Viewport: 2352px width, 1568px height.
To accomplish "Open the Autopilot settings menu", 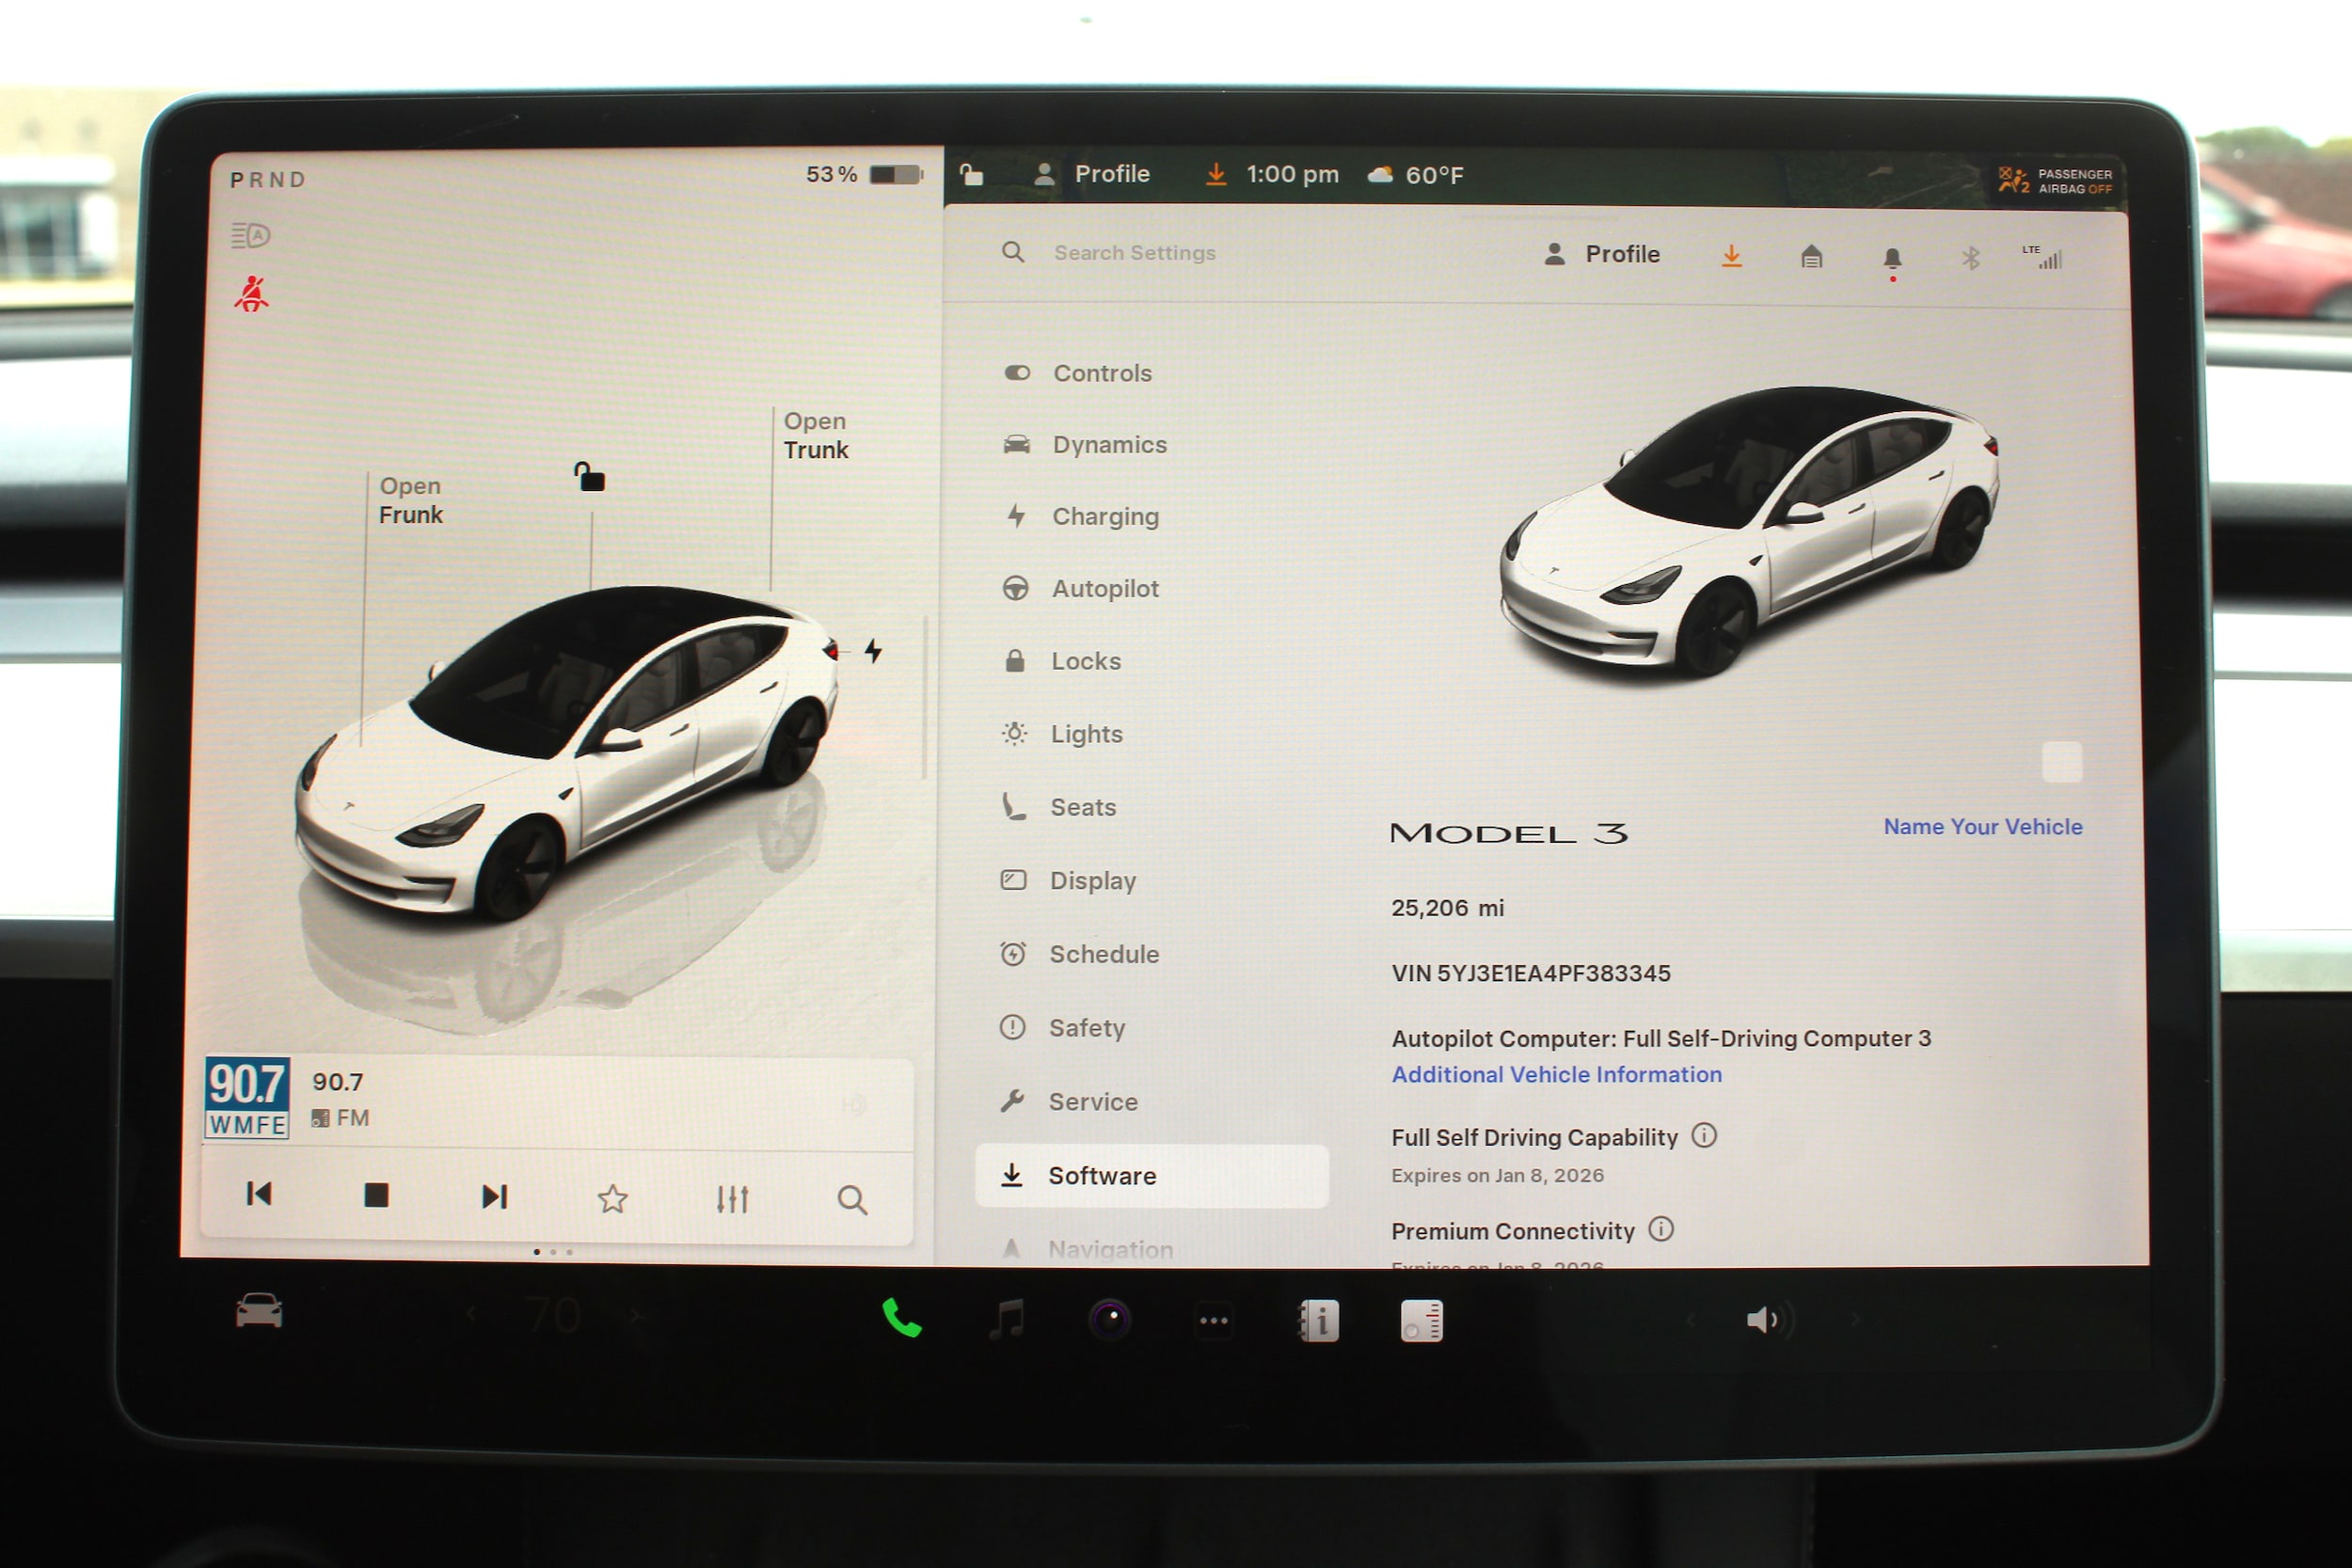I will (1104, 589).
